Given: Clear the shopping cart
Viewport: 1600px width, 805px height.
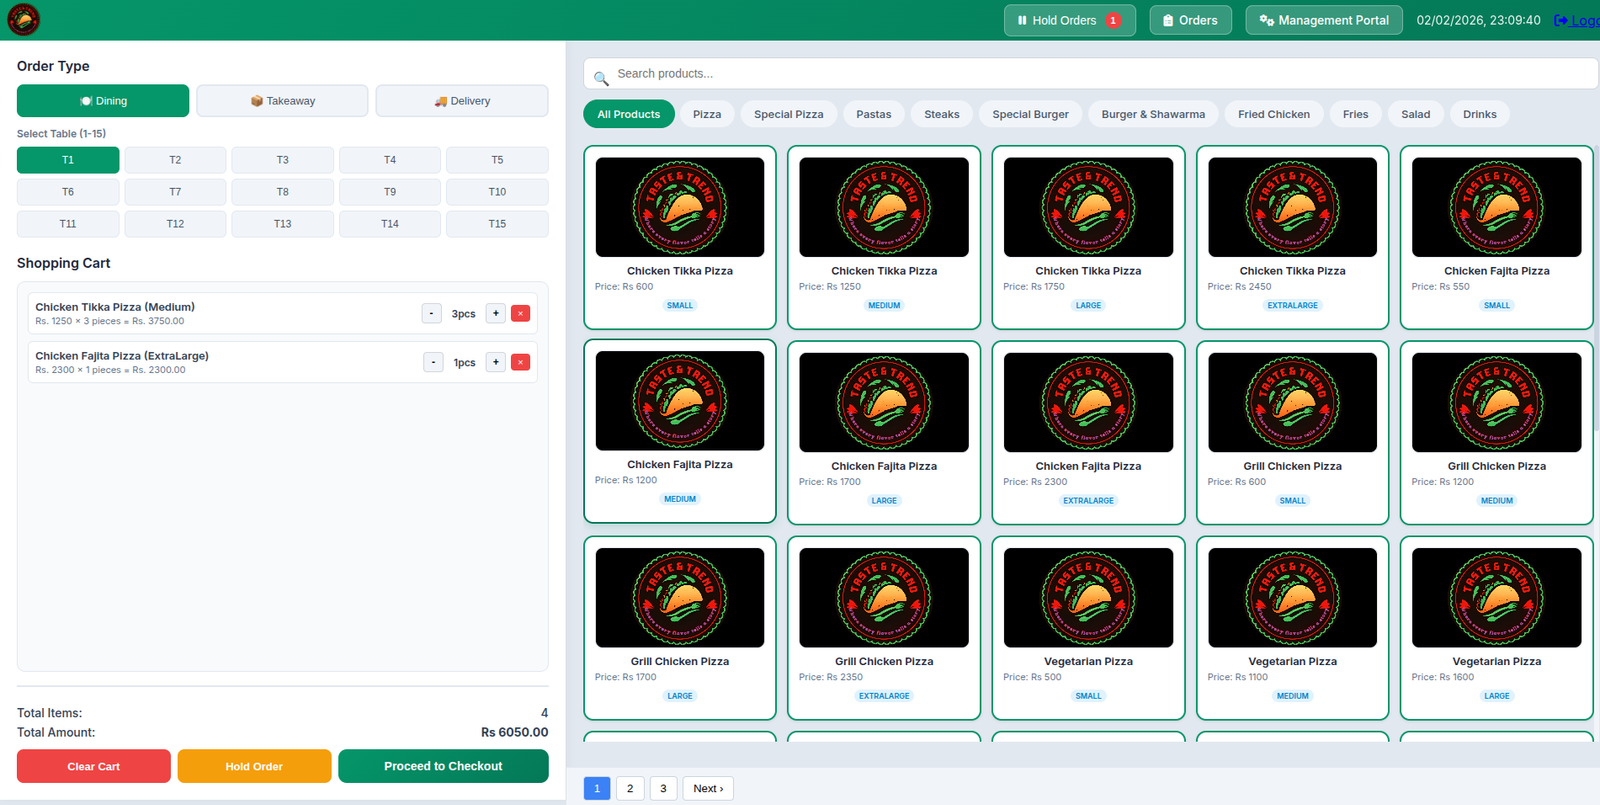Looking at the screenshot, I should click(94, 766).
